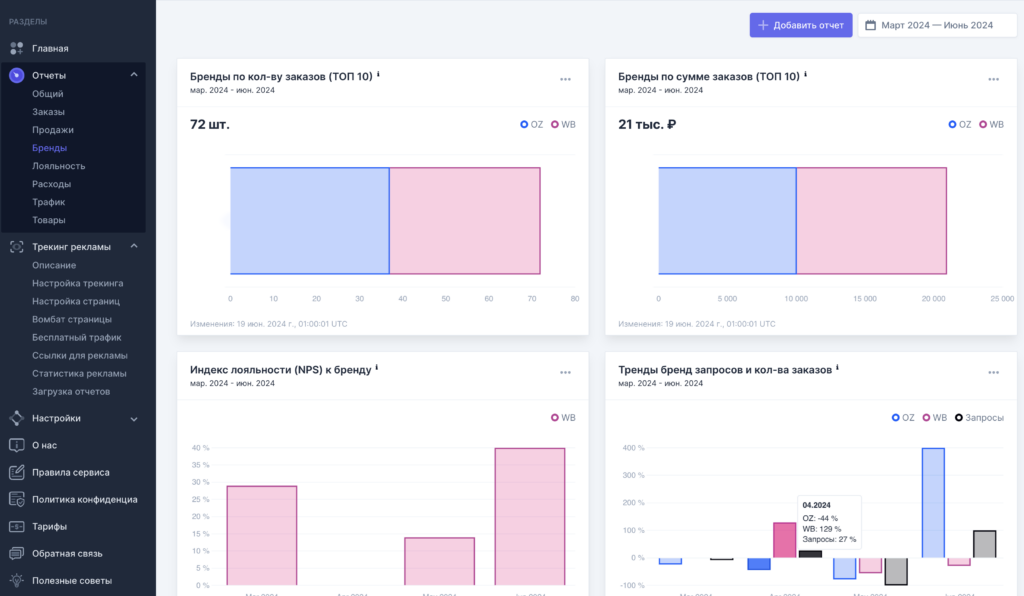Click the Добавить отчет button
The image size is (1024, 596).
pos(801,25)
